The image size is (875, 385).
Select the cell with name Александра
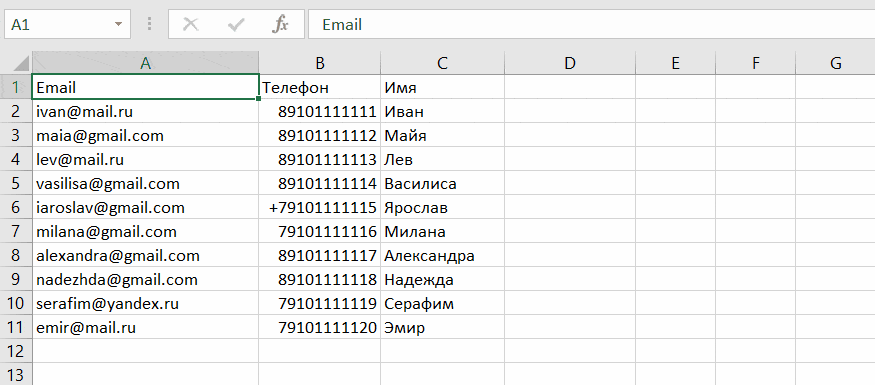[x=443, y=256]
